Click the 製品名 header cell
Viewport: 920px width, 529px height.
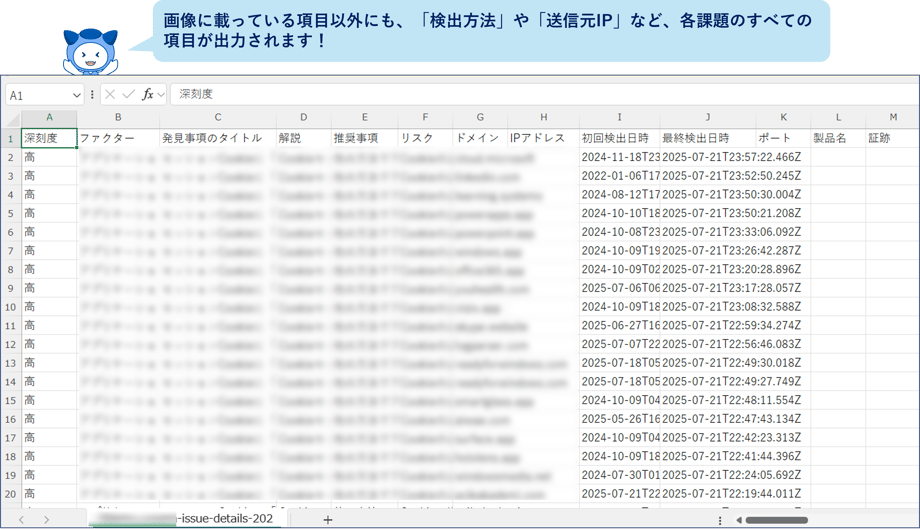click(838, 138)
